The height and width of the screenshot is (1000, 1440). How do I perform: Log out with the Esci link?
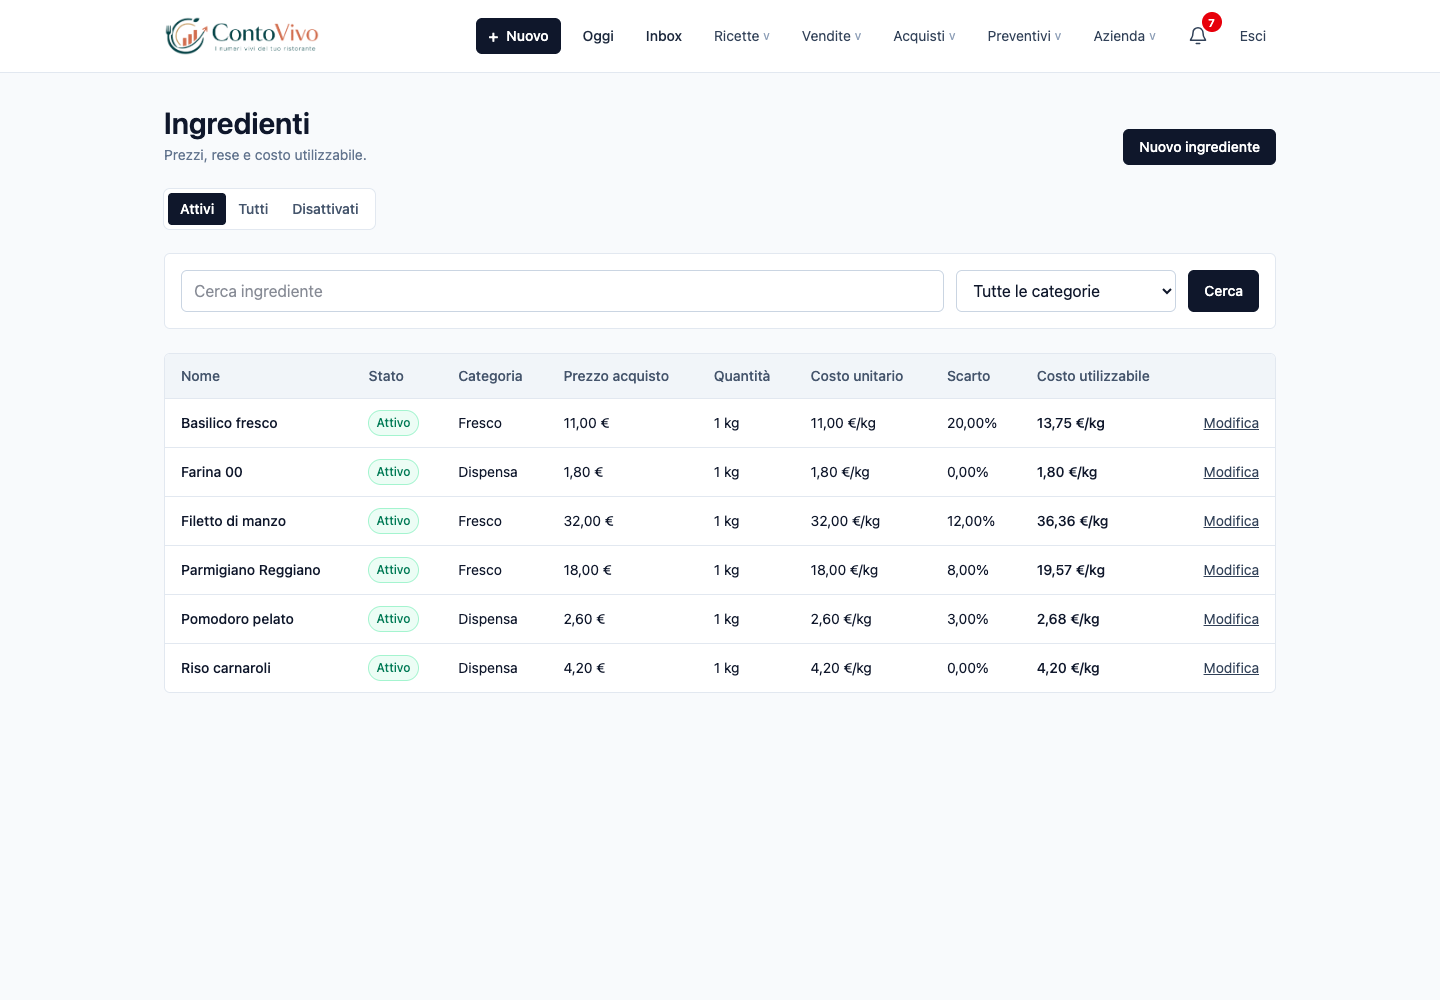click(x=1253, y=36)
